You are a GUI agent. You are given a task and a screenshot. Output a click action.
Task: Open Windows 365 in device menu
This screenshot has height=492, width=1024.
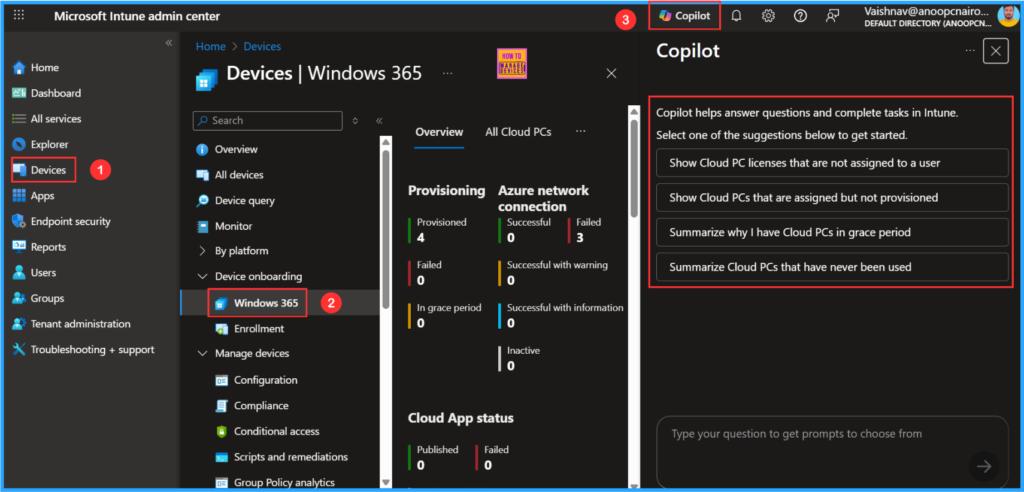265,303
